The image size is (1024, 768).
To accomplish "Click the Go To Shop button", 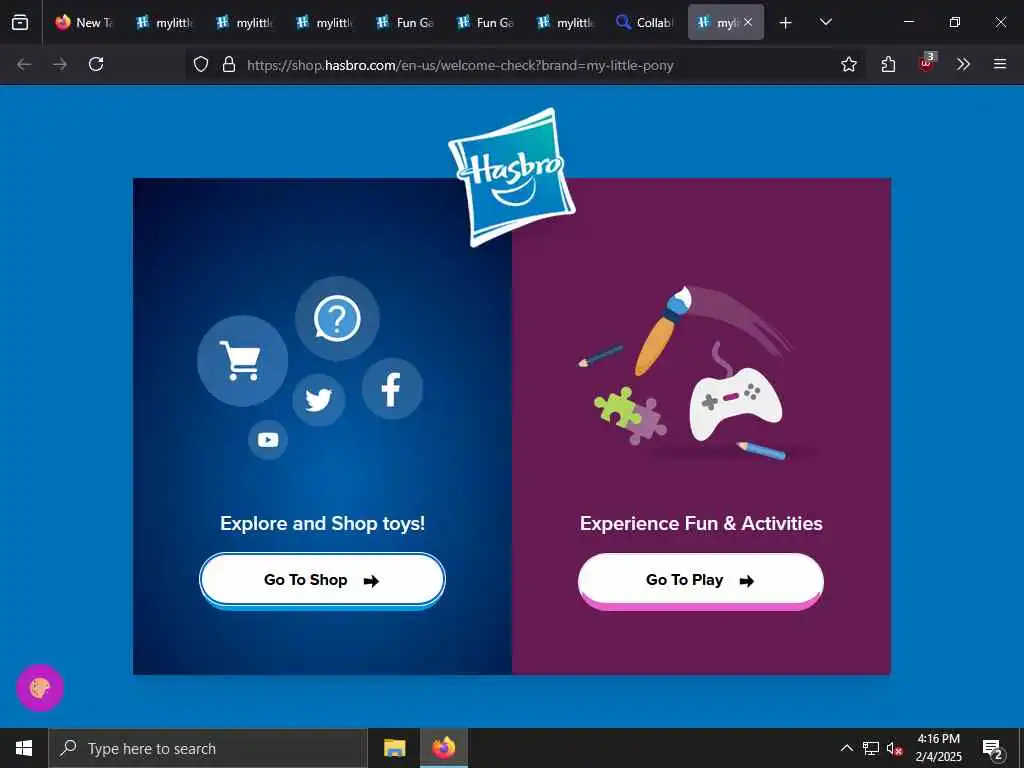I will (x=322, y=580).
